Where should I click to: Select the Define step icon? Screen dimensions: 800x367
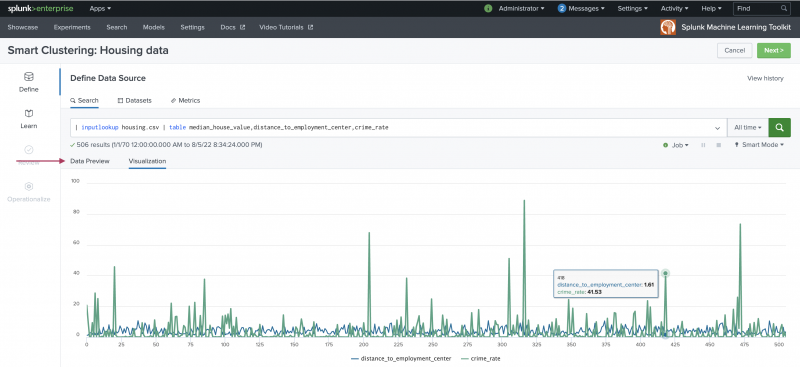coord(29,77)
